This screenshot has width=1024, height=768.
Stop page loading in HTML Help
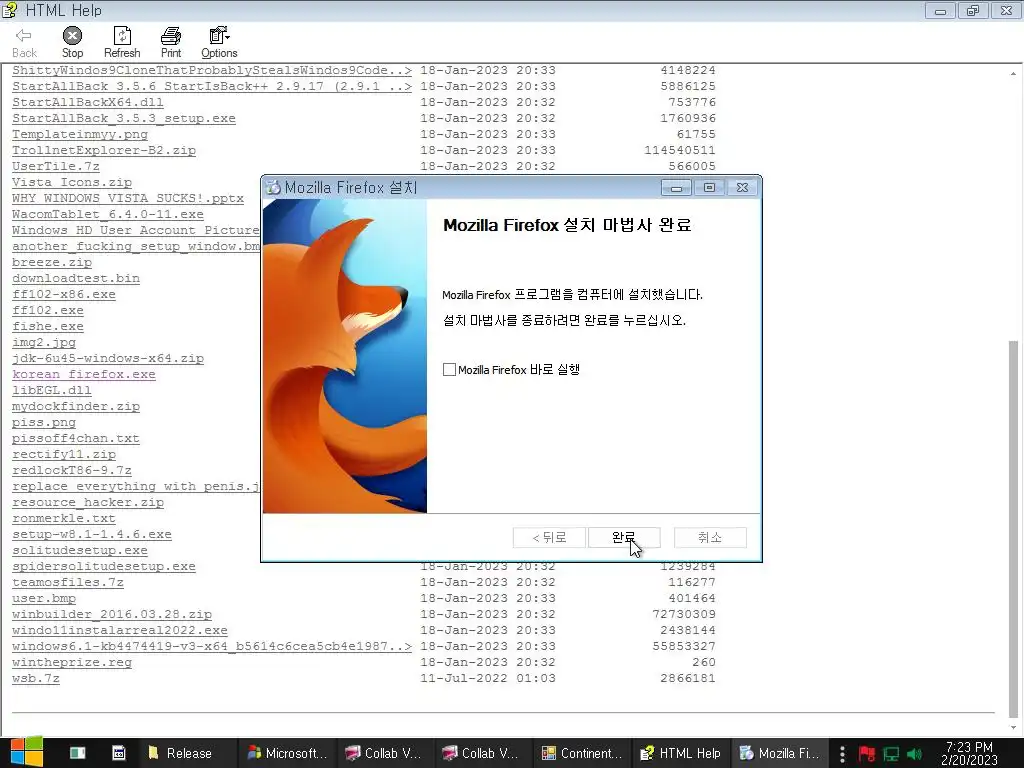(72, 42)
